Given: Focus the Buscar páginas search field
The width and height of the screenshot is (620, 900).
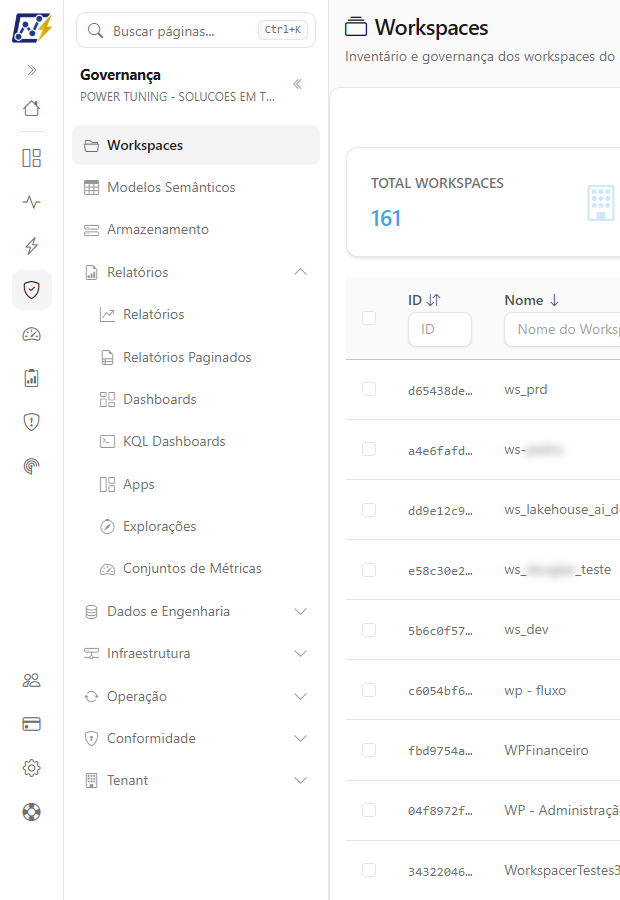Looking at the screenshot, I should click(x=196, y=30).
